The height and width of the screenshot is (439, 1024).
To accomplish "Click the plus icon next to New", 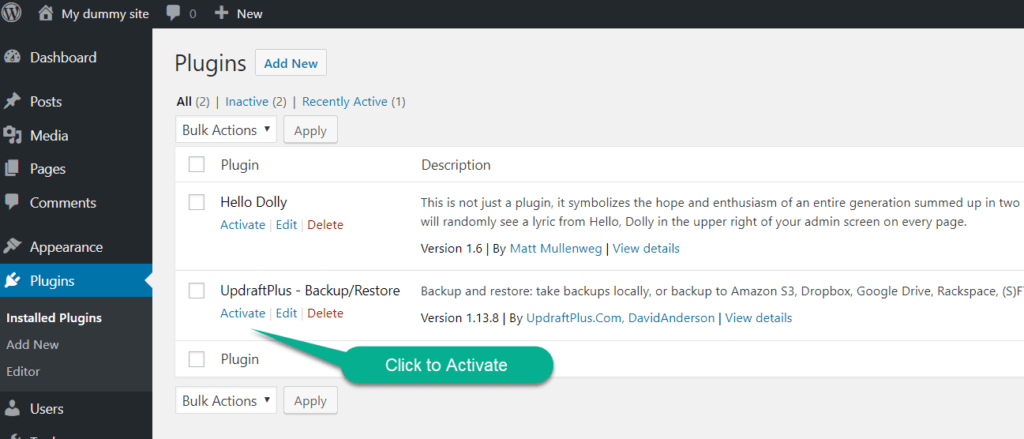I will (x=222, y=13).
